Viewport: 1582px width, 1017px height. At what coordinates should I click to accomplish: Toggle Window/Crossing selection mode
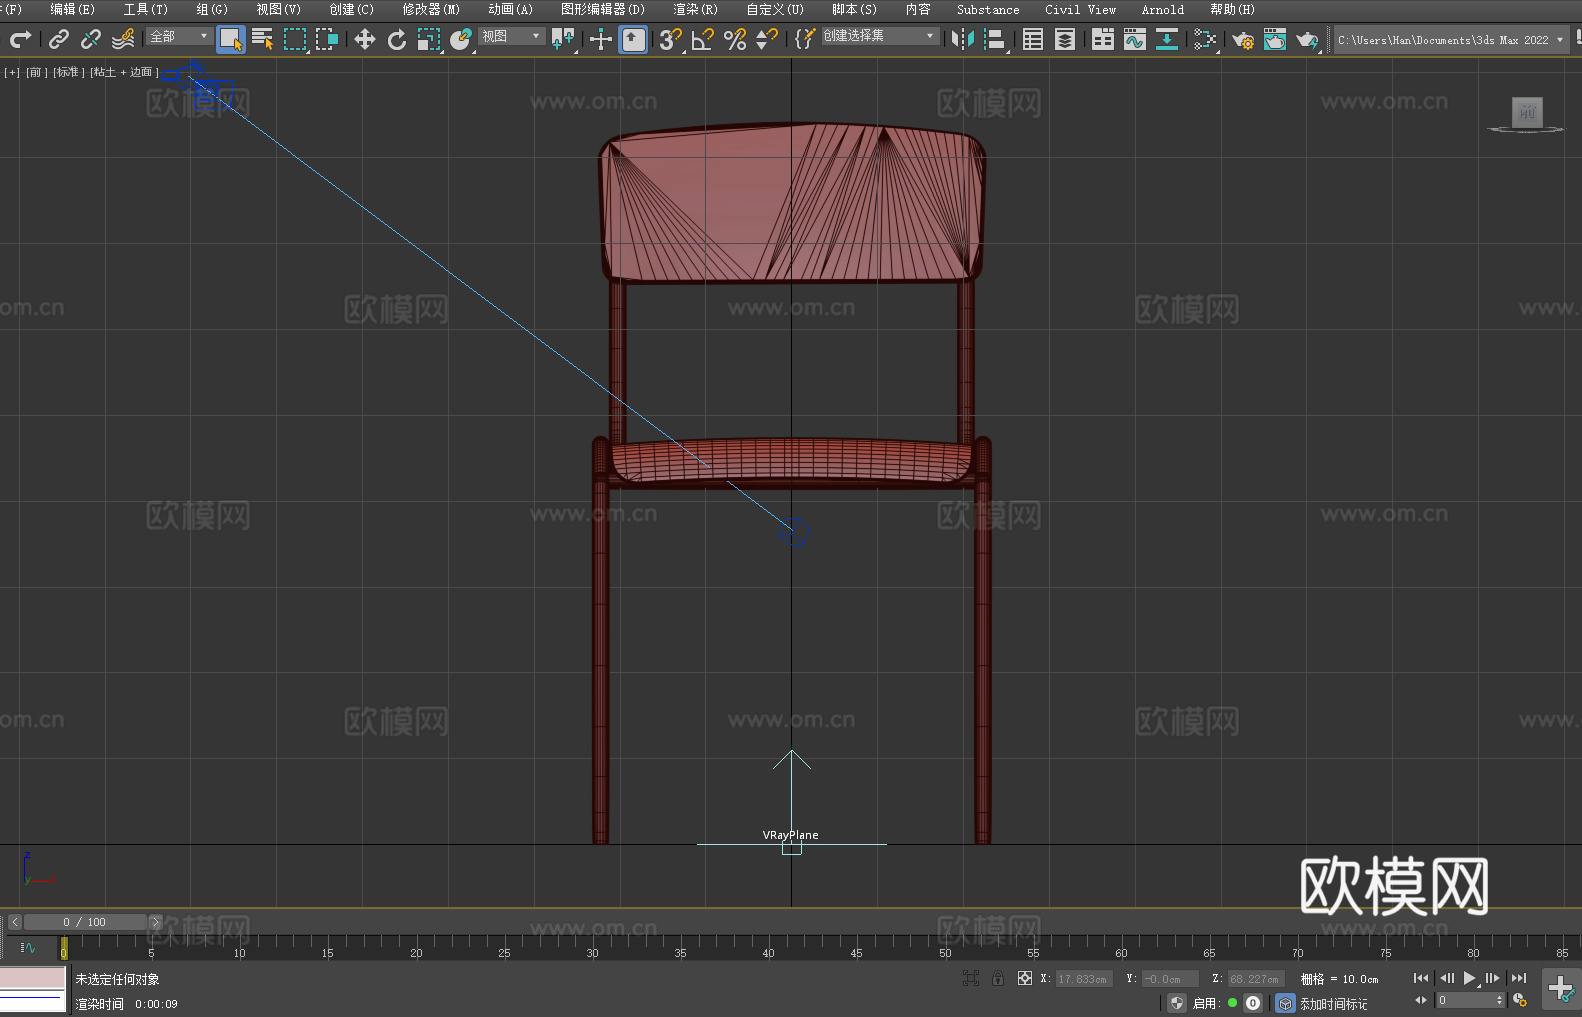[x=327, y=39]
